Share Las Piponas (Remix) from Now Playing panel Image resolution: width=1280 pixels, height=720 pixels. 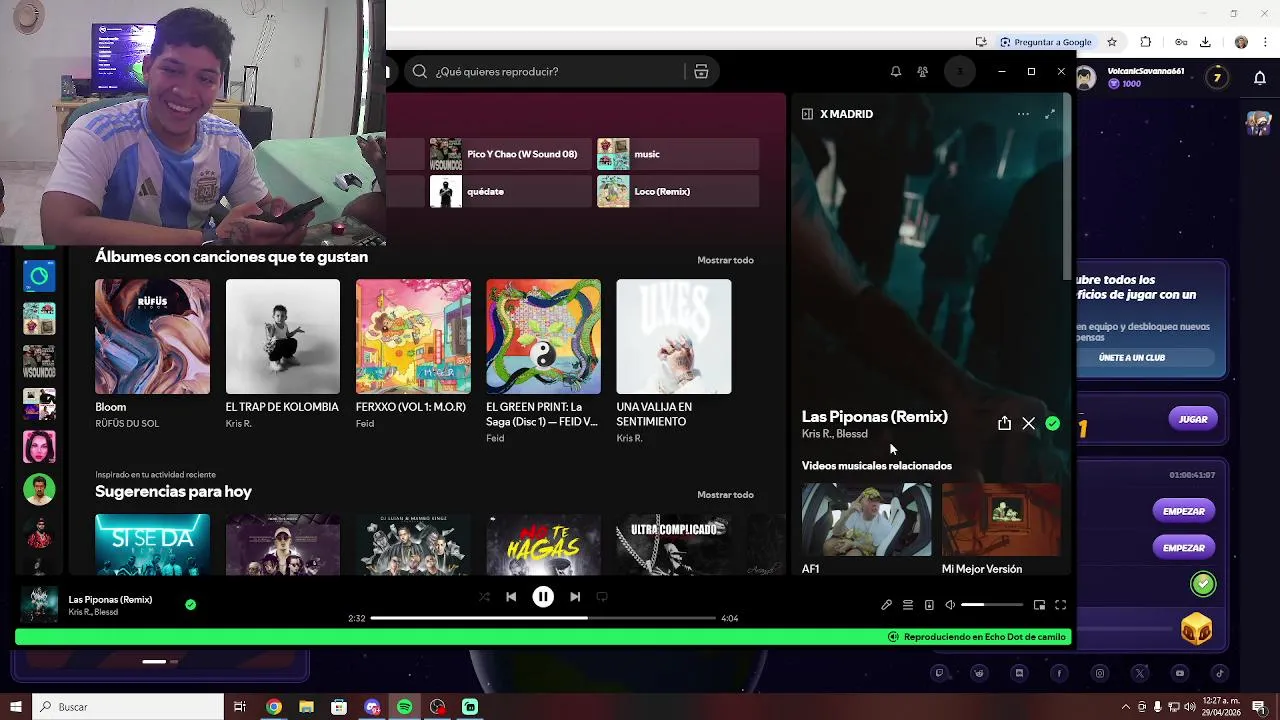pyautogui.click(x=1004, y=424)
